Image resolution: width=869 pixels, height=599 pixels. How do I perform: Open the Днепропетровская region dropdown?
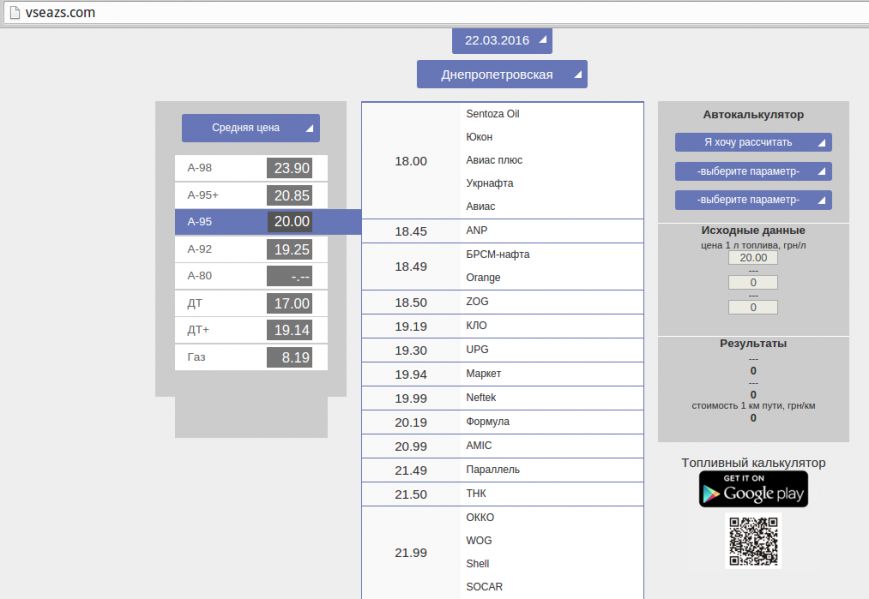[502, 74]
